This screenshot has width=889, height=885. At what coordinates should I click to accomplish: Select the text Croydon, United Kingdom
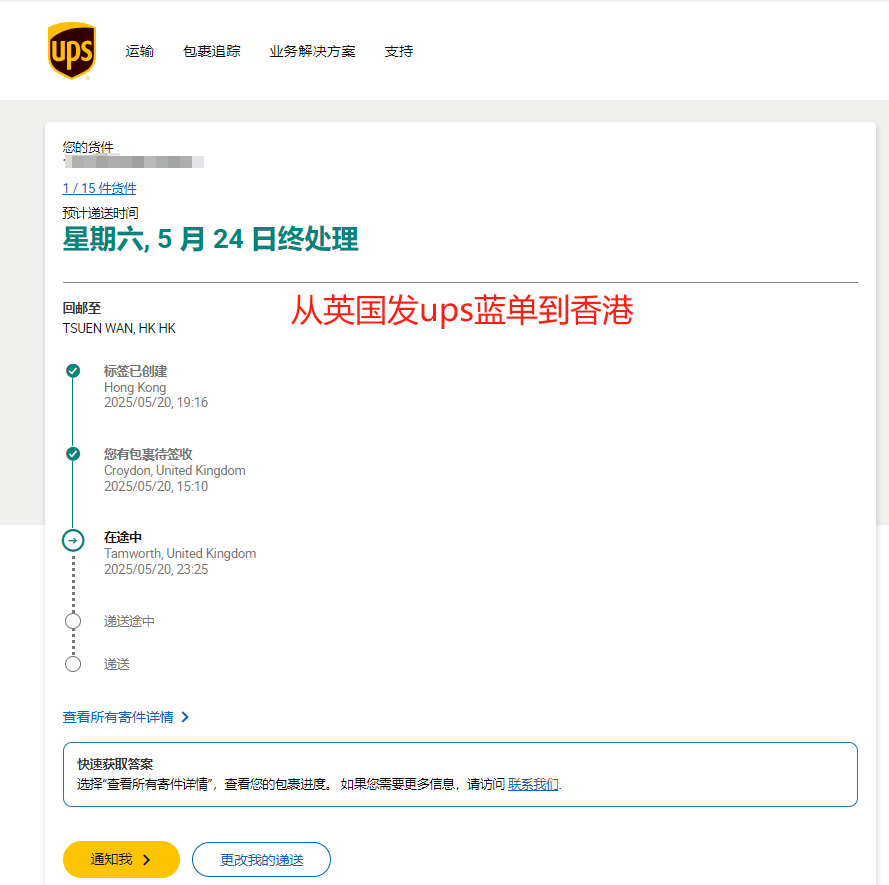[175, 471]
